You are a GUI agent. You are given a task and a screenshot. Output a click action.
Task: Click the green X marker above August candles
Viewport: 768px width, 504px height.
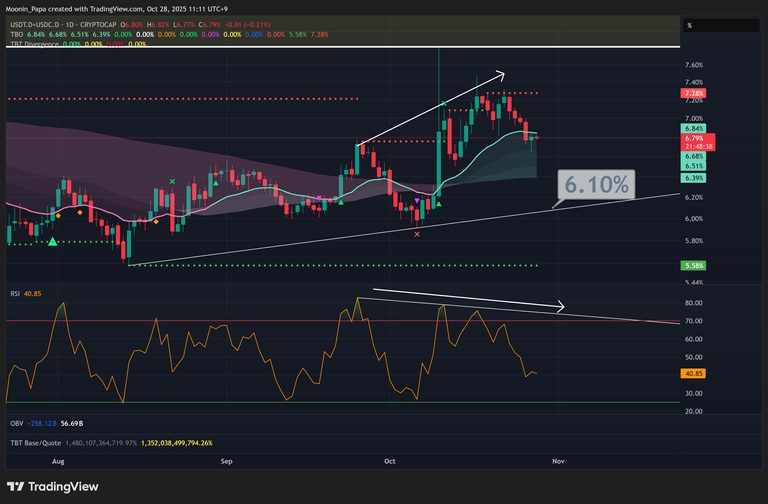pos(173,182)
